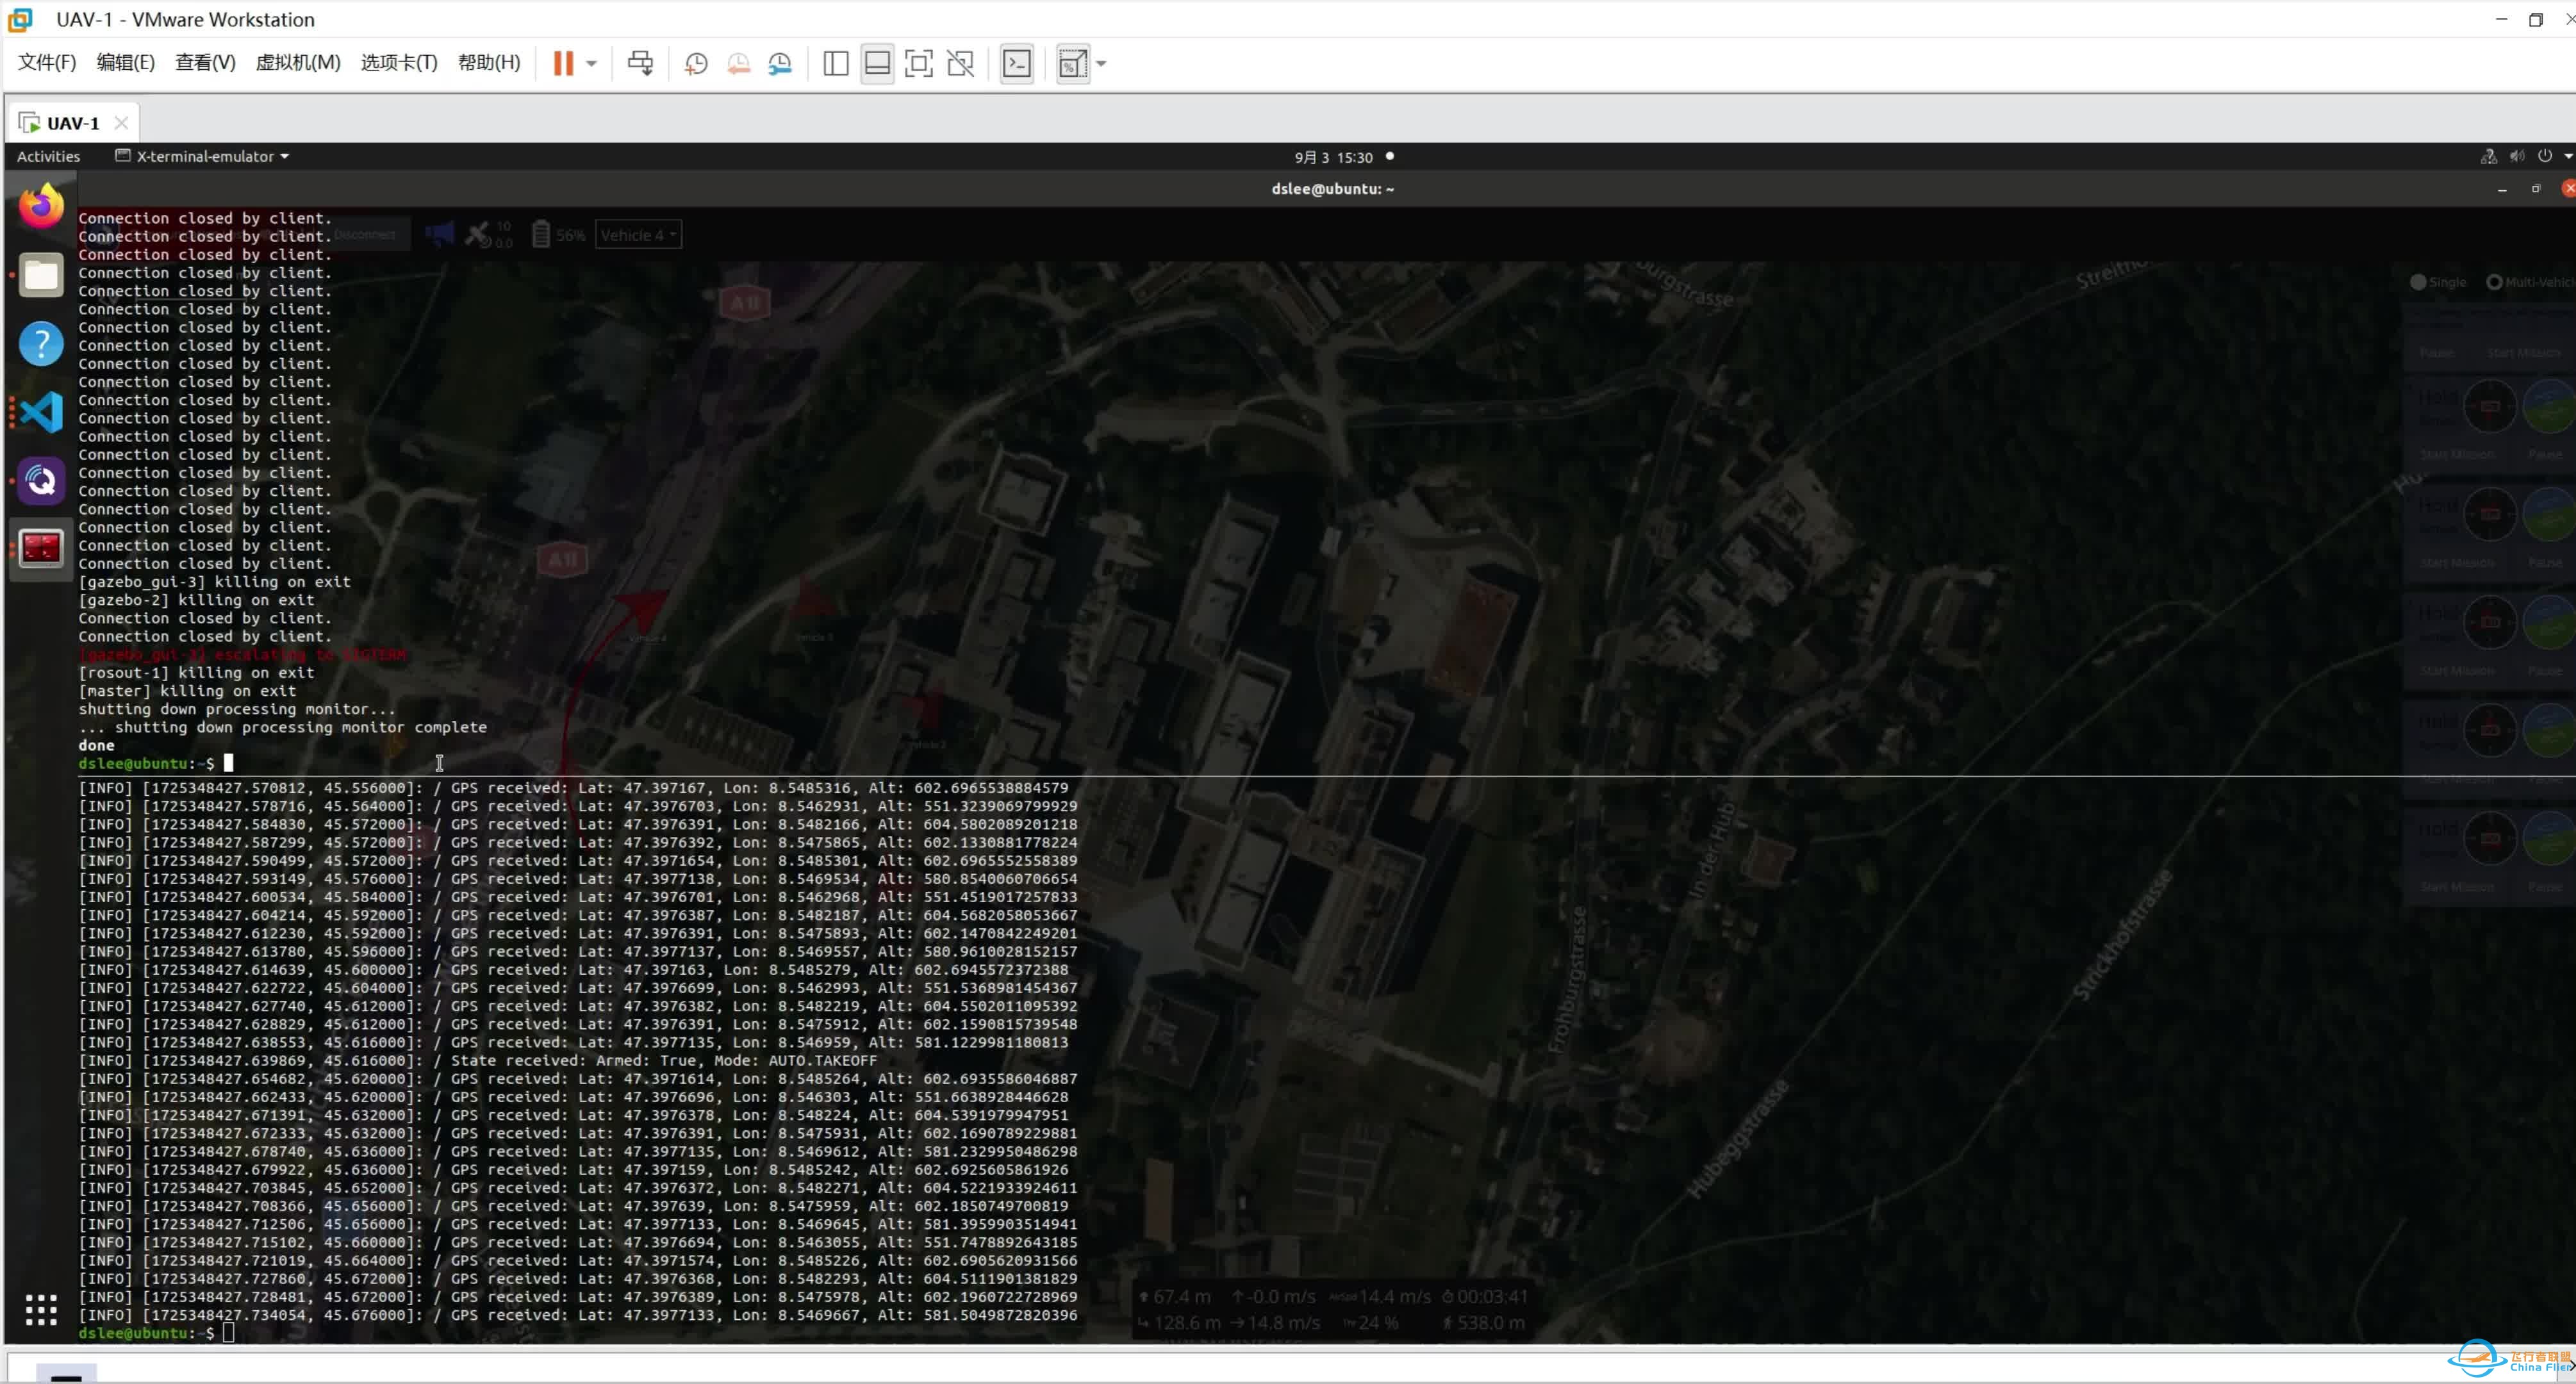
Task: Minimize the dslee@ubuntu terminal window
Action: coord(2502,189)
